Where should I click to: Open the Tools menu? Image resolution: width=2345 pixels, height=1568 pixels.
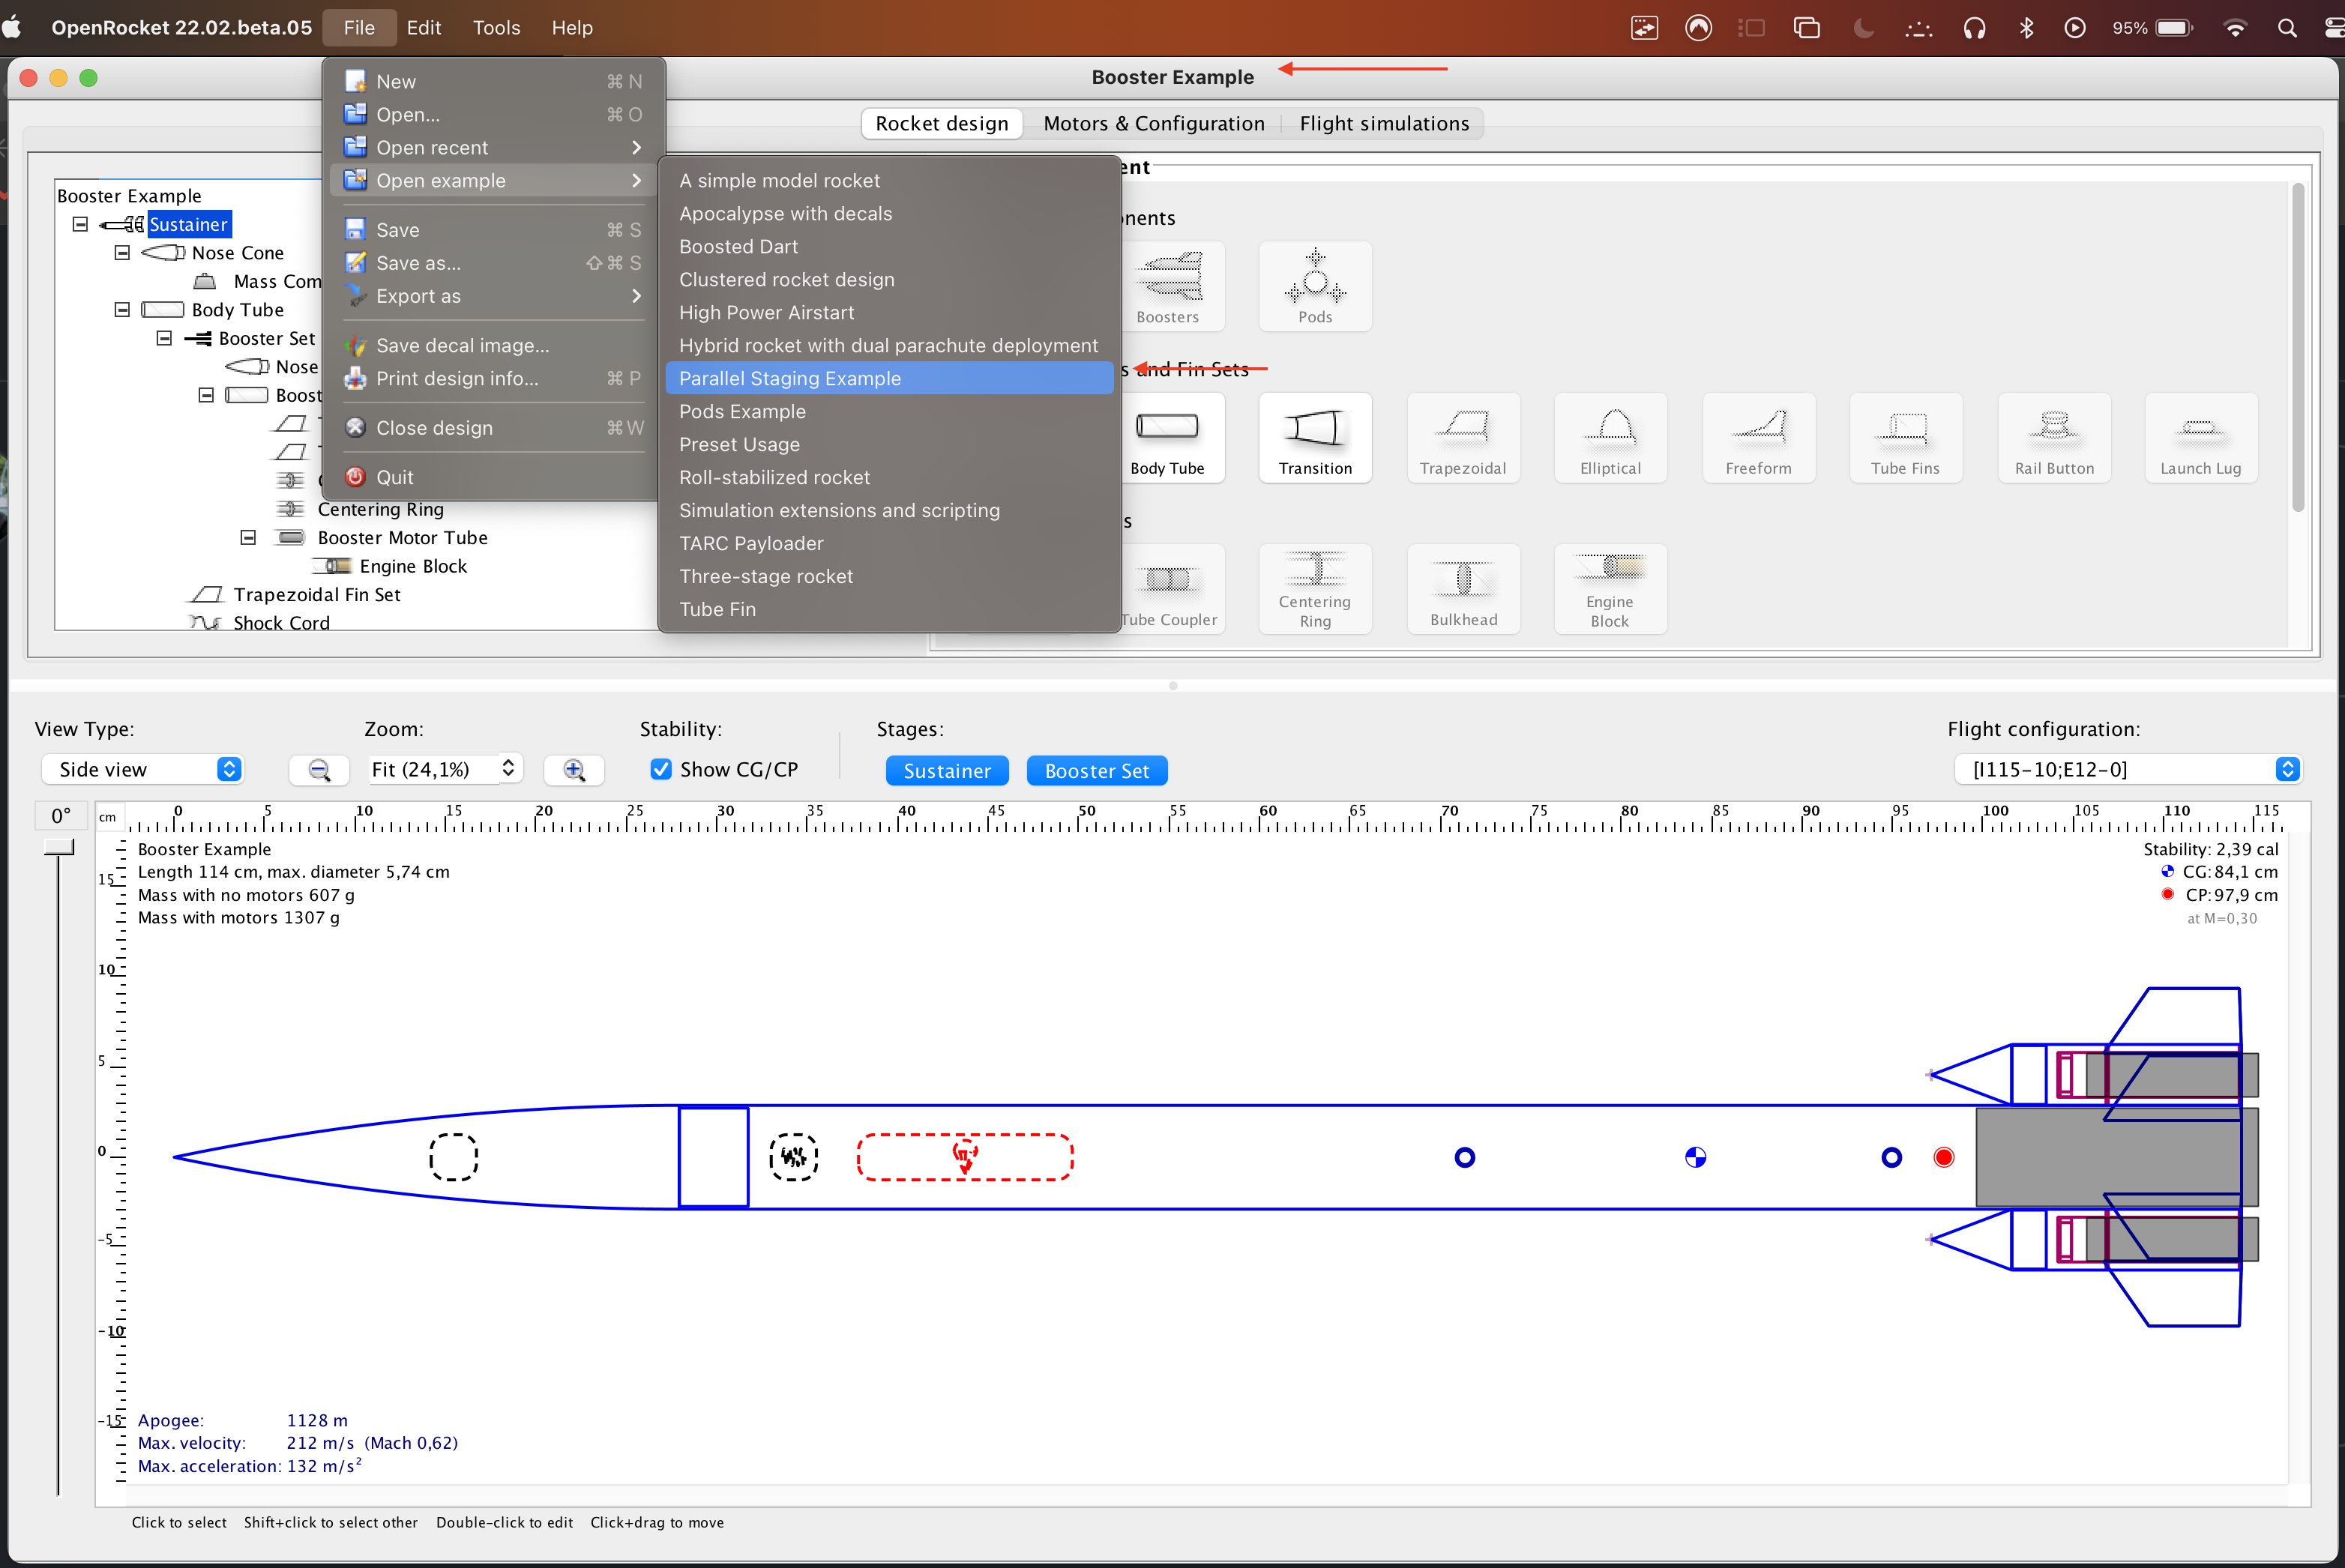[x=496, y=27]
